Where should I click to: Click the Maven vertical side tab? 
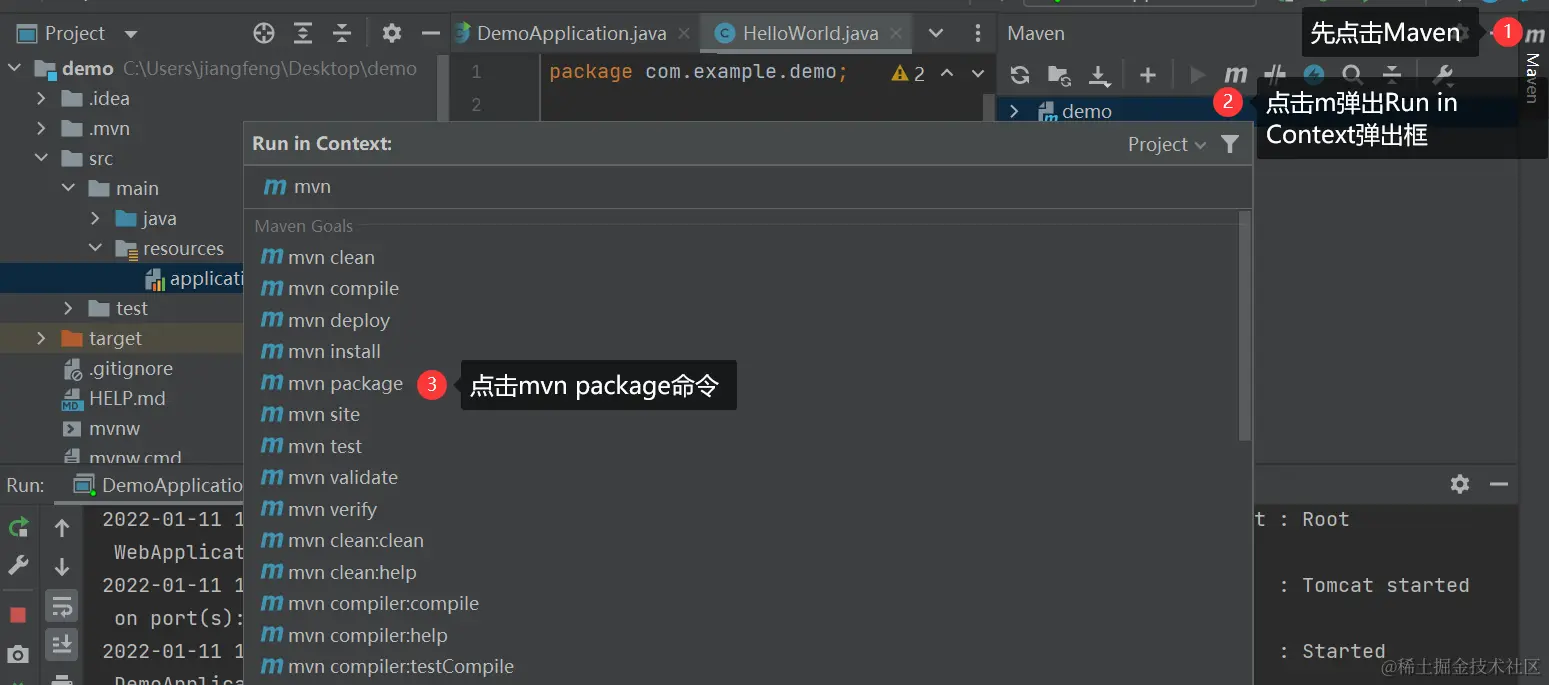click(1533, 66)
